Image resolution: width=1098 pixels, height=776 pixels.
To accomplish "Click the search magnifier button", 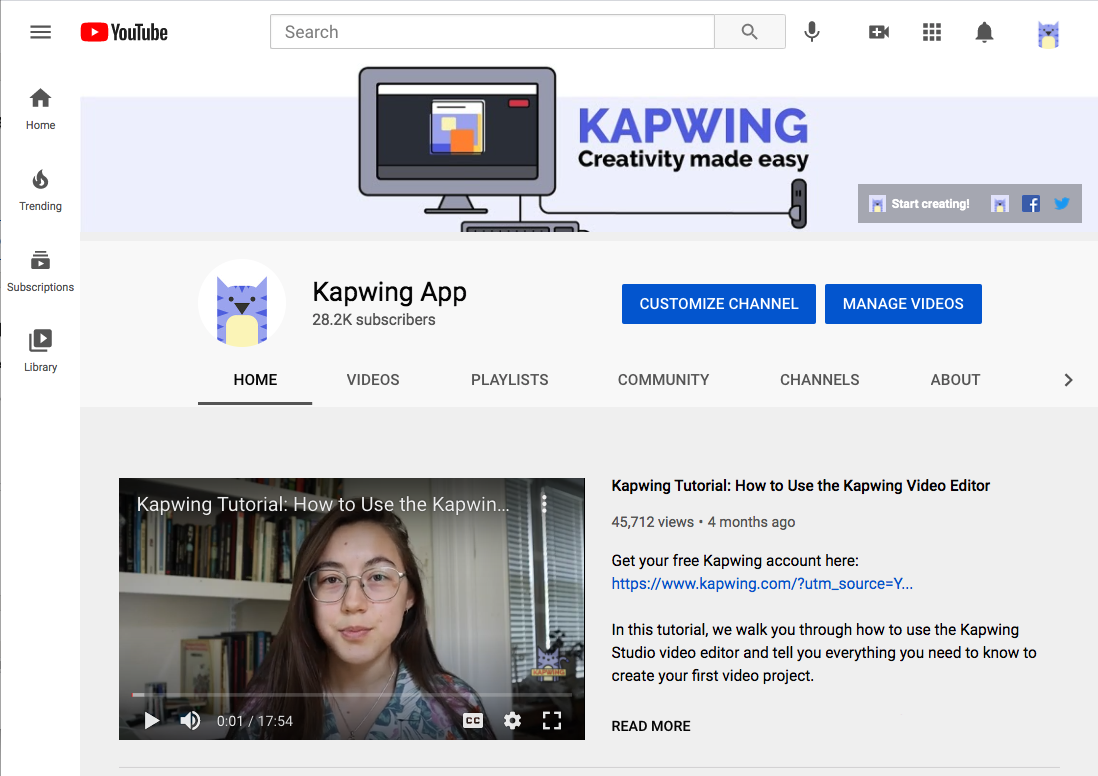I will [x=749, y=32].
